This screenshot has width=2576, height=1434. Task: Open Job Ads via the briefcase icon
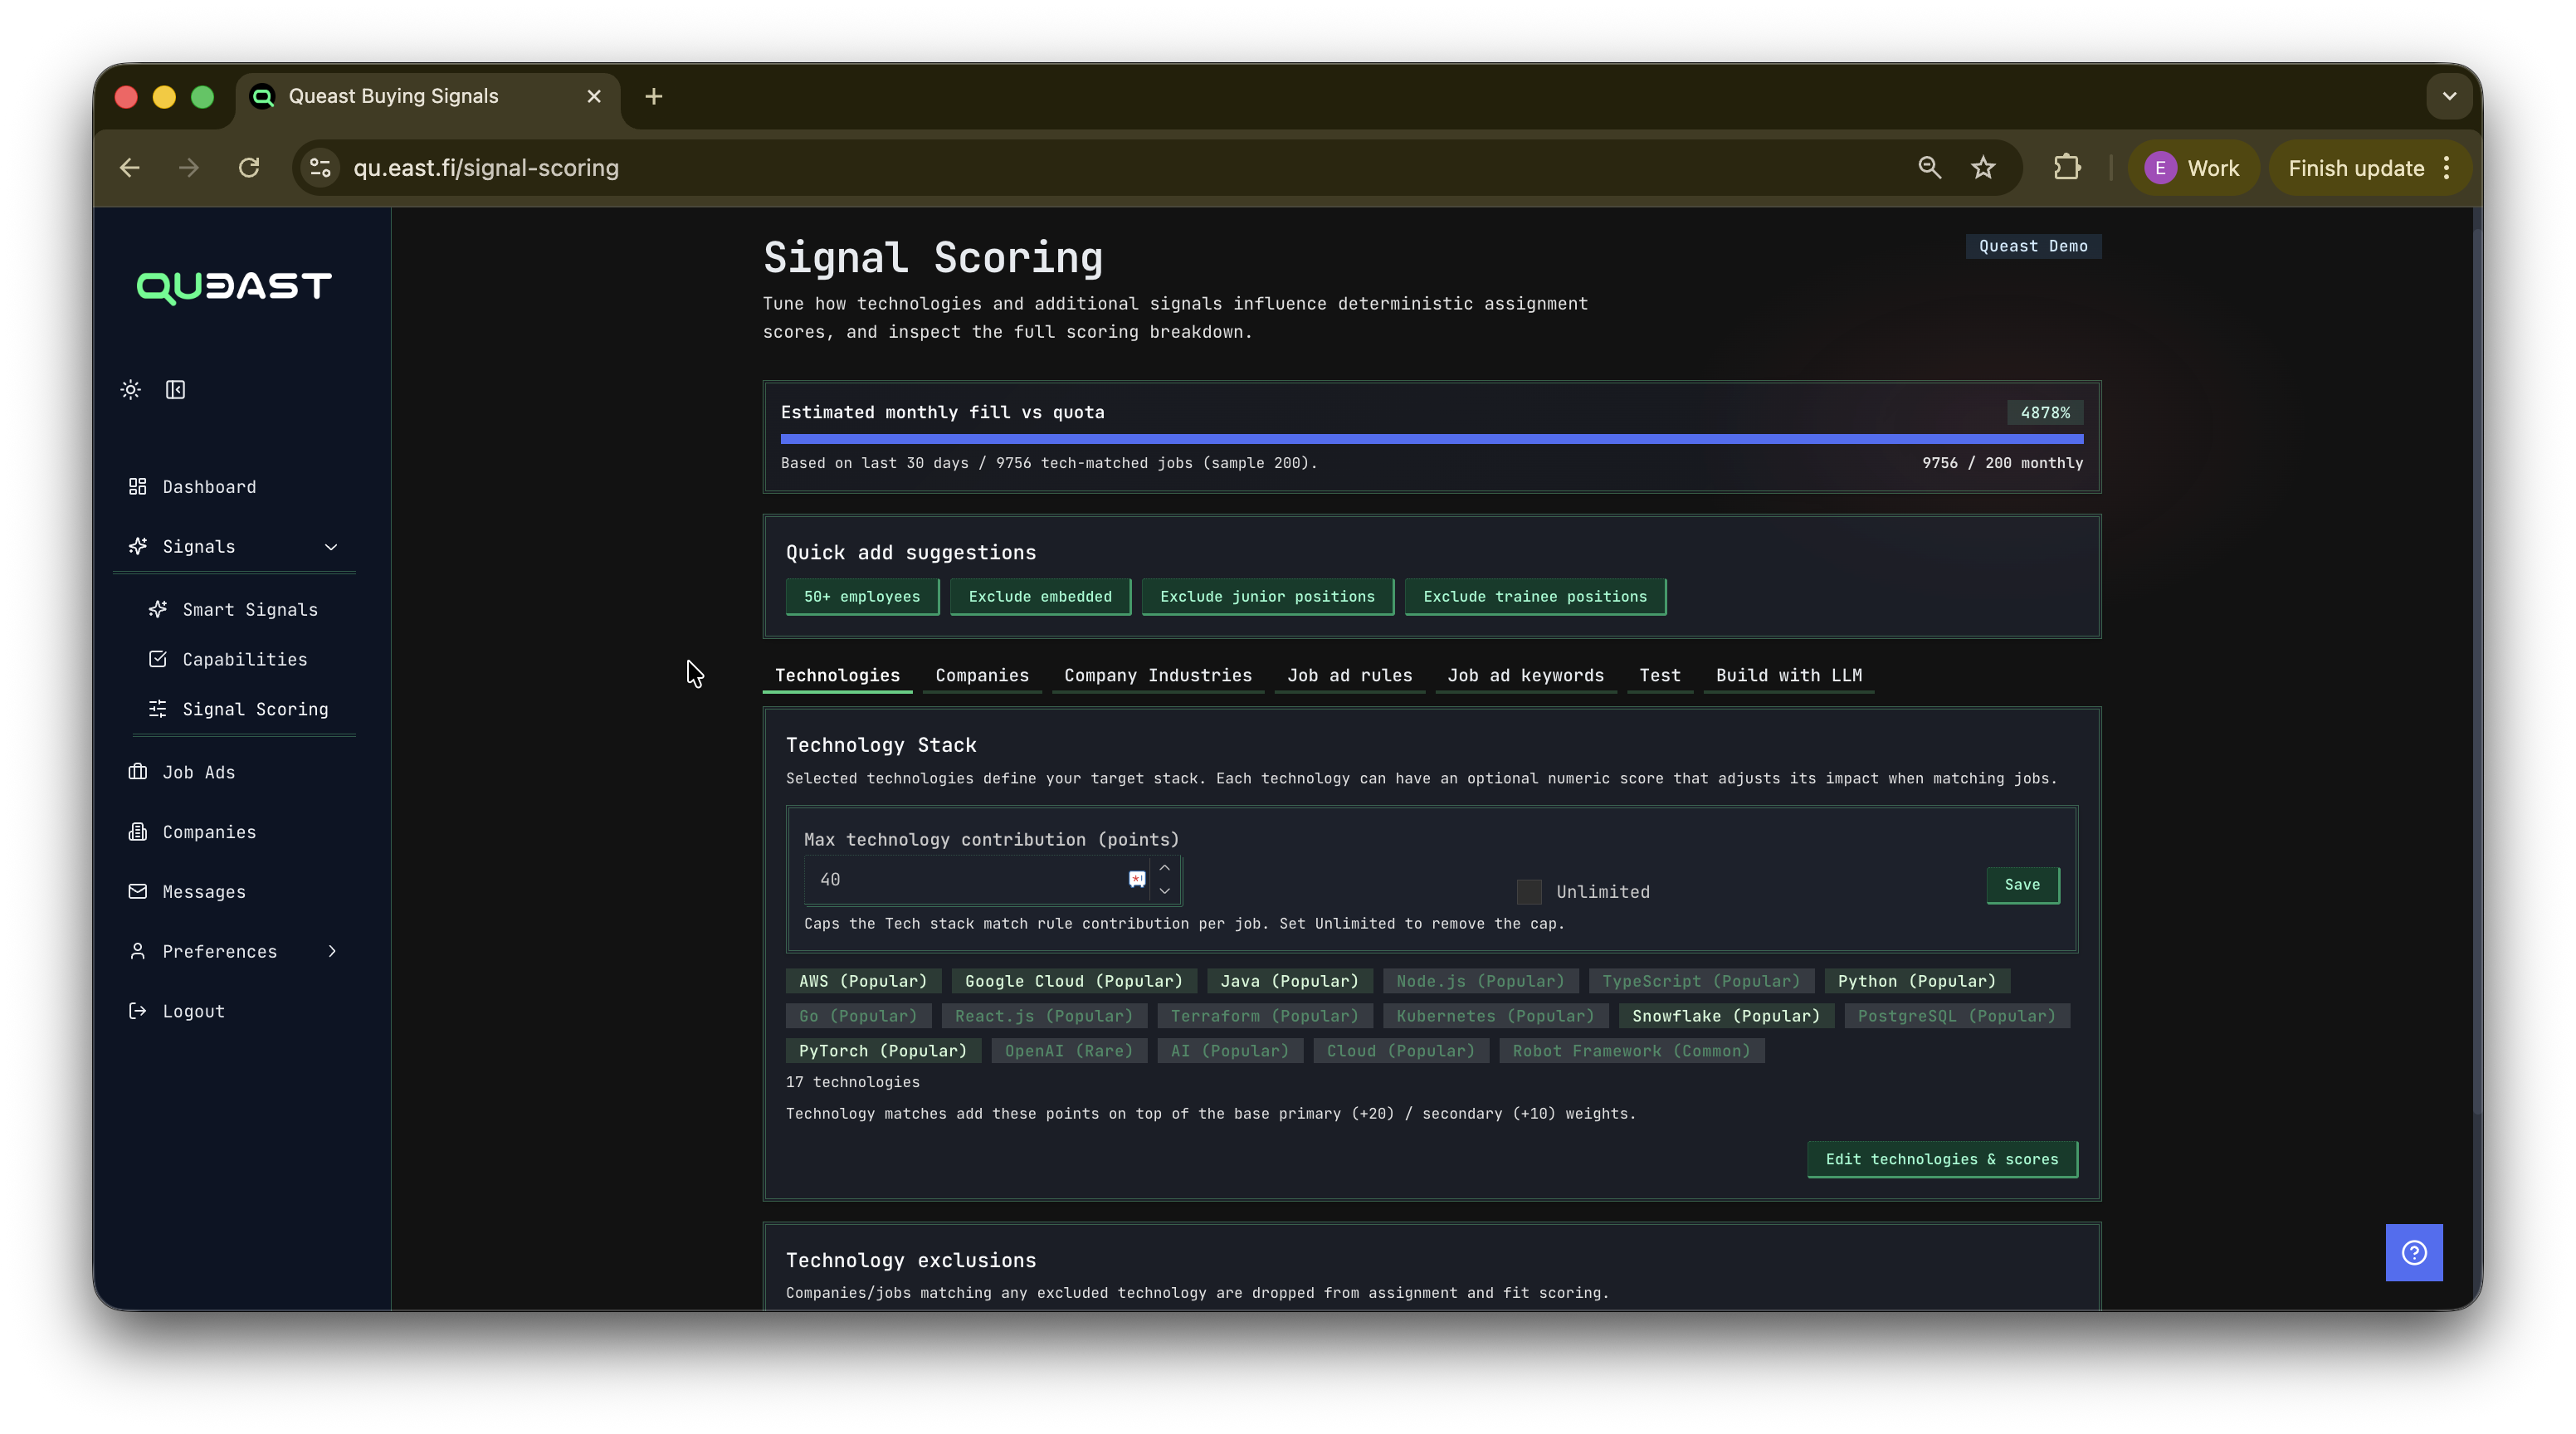pyautogui.click(x=137, y=772)
